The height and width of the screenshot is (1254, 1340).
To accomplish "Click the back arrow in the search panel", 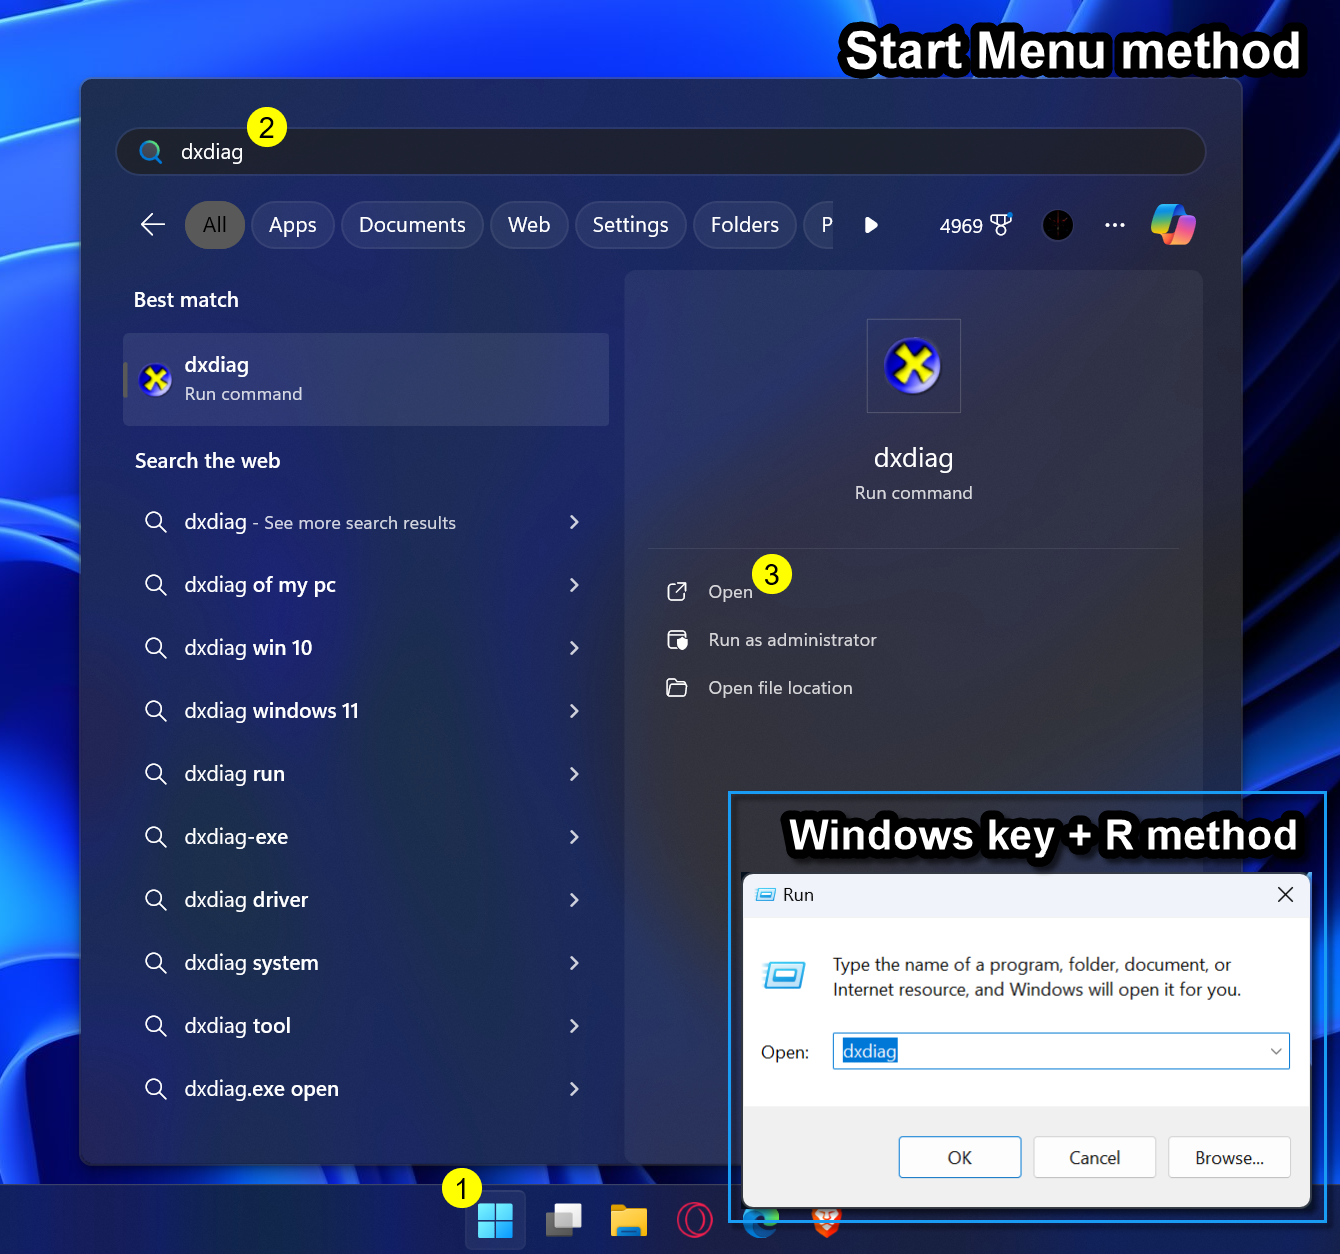I will 152,225.
